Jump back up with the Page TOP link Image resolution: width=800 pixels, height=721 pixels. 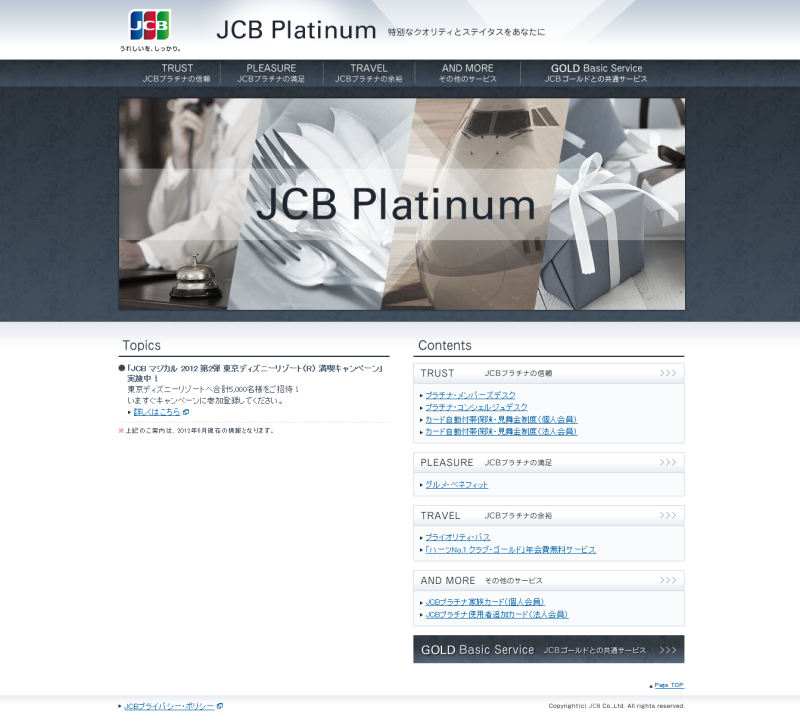click(669, 685)
